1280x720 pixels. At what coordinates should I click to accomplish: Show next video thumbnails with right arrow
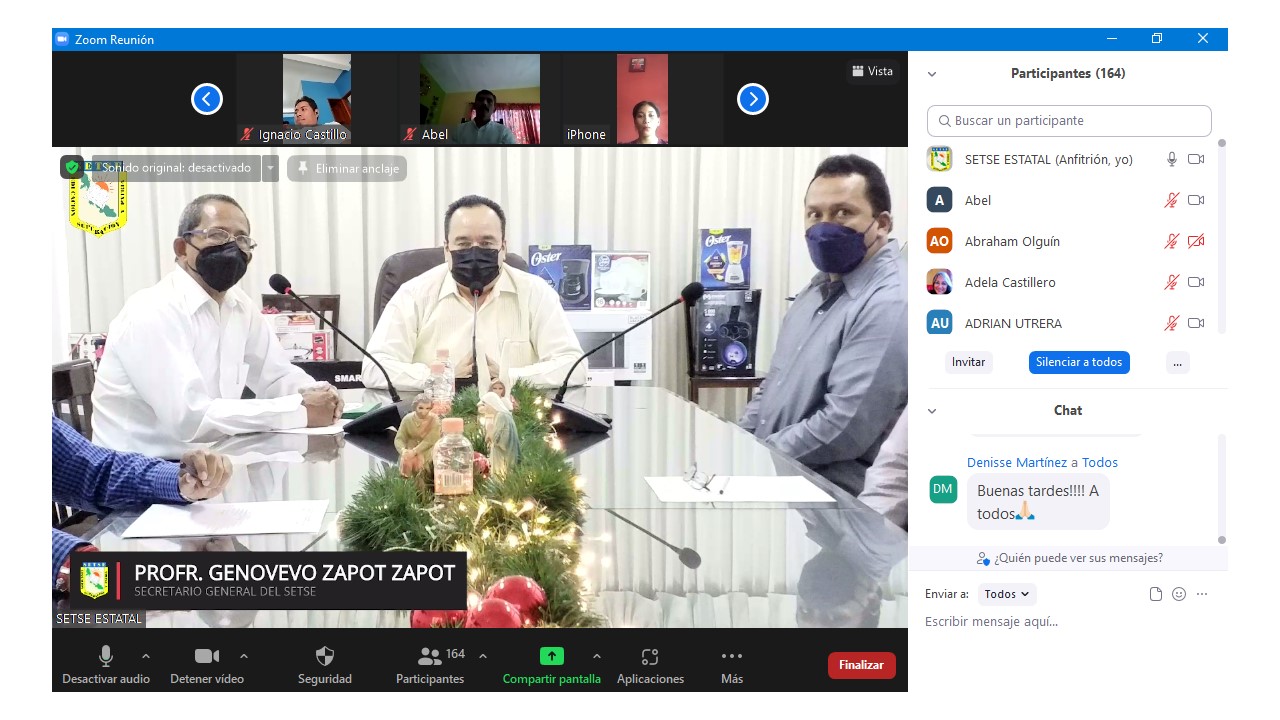tap(752, 99)
